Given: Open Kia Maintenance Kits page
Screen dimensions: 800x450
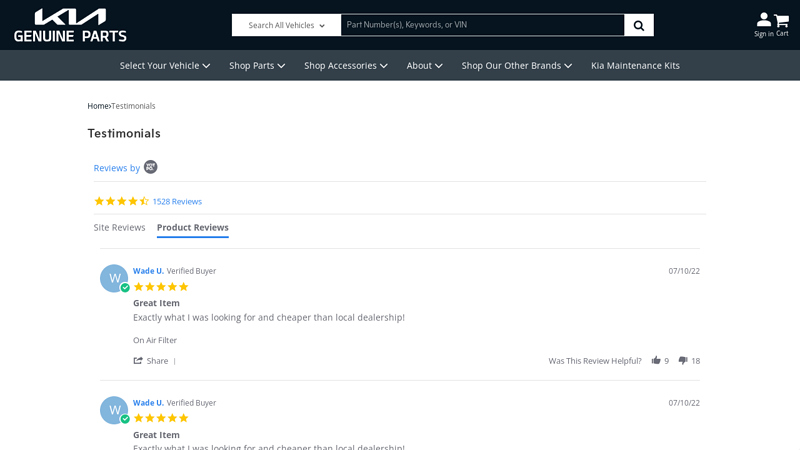Looking at the screenshot, I should (635, 65).
